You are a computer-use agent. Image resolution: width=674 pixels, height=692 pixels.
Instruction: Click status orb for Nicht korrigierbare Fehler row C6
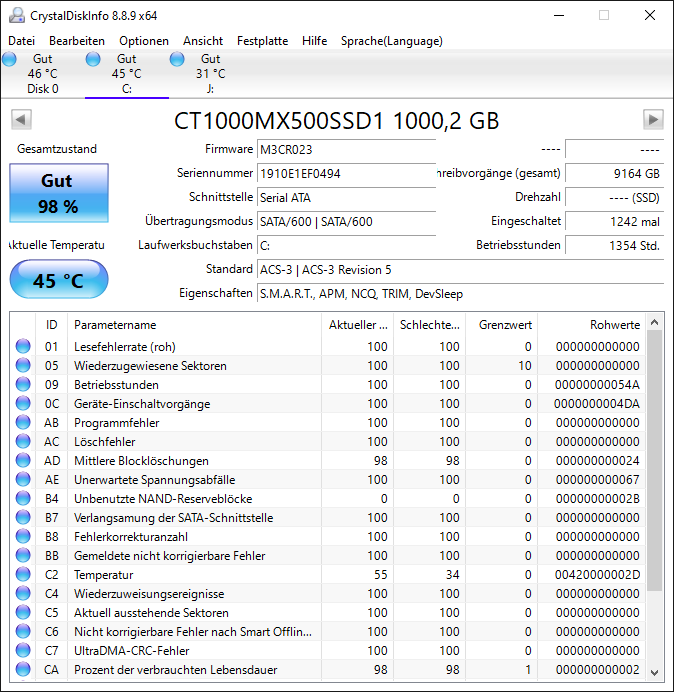point(23,631)
